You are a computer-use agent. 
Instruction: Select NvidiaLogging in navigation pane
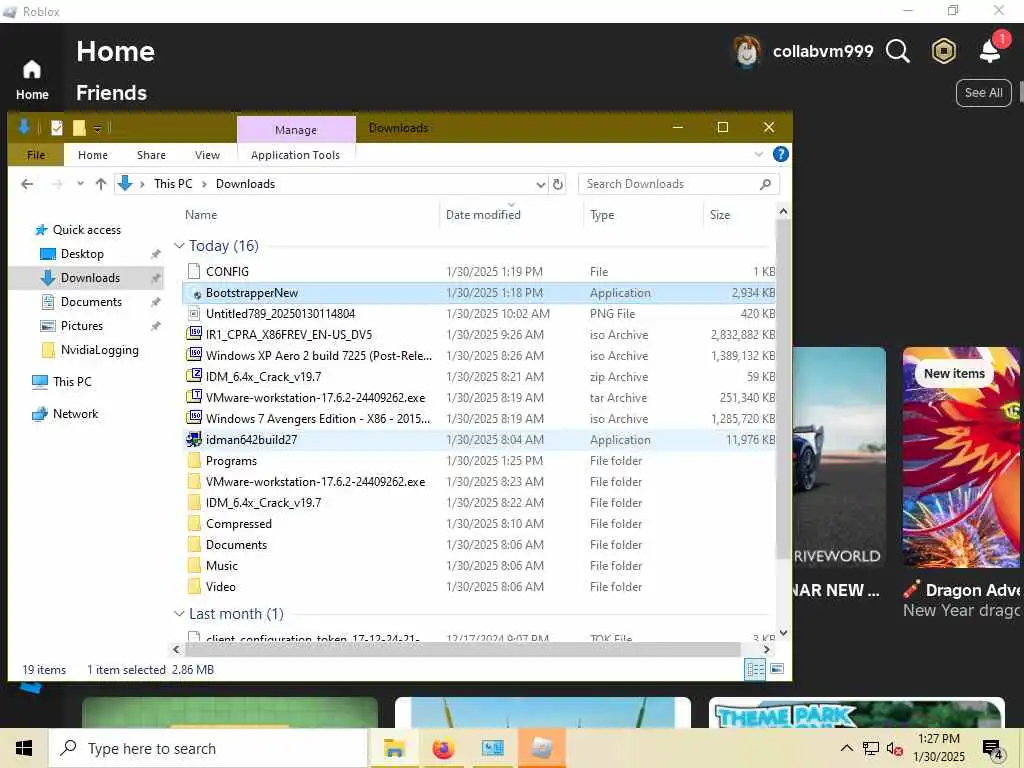coord(99,350)
